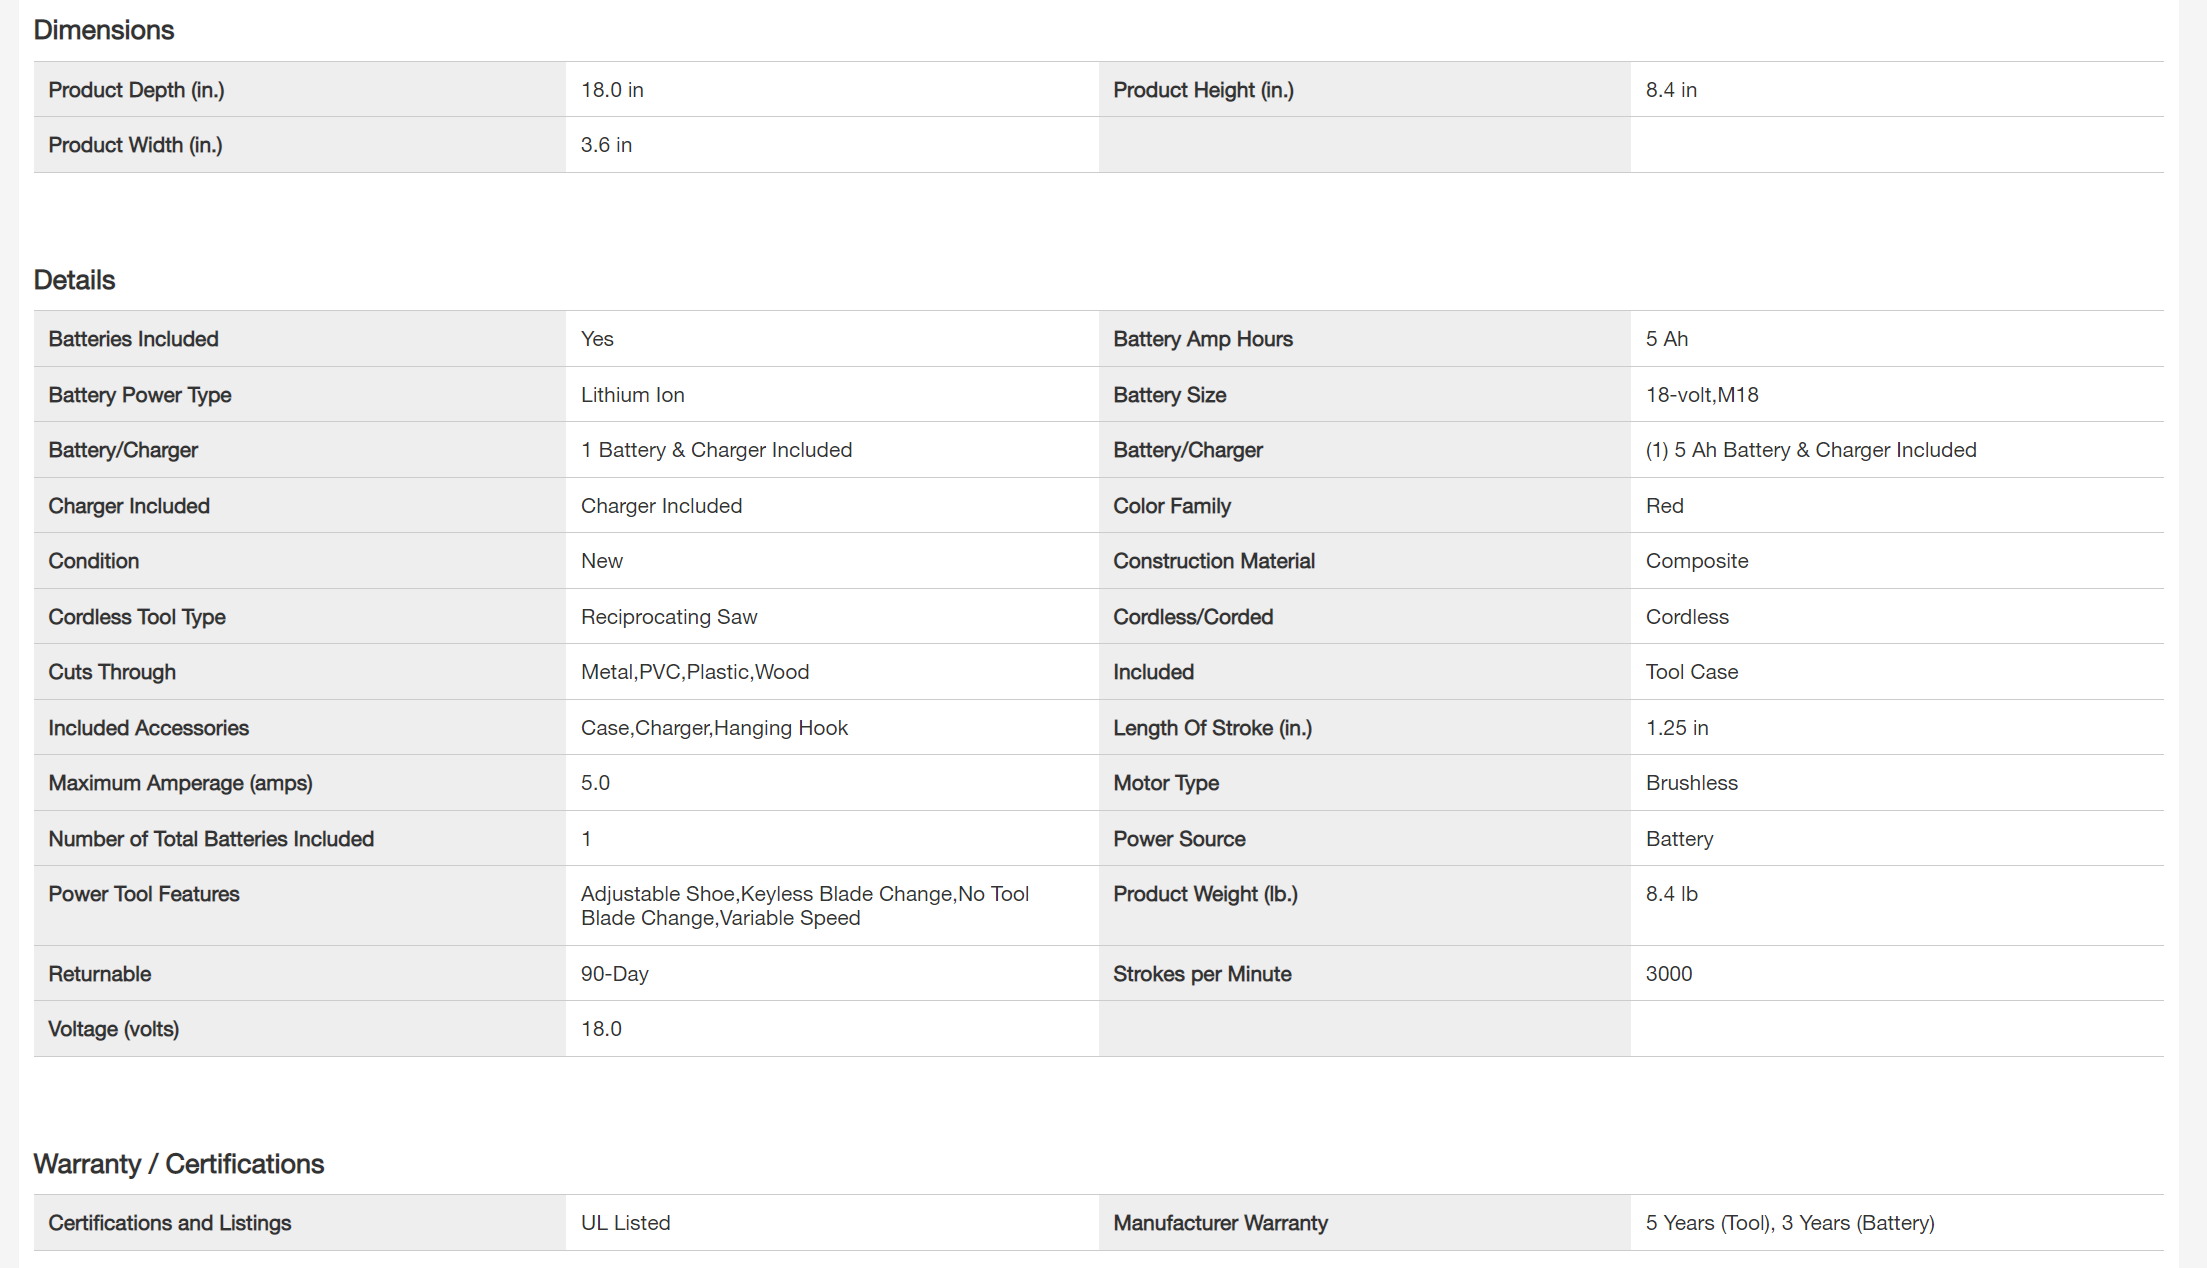
Task: Click the Details section heading
Action: tap(75, 280)
